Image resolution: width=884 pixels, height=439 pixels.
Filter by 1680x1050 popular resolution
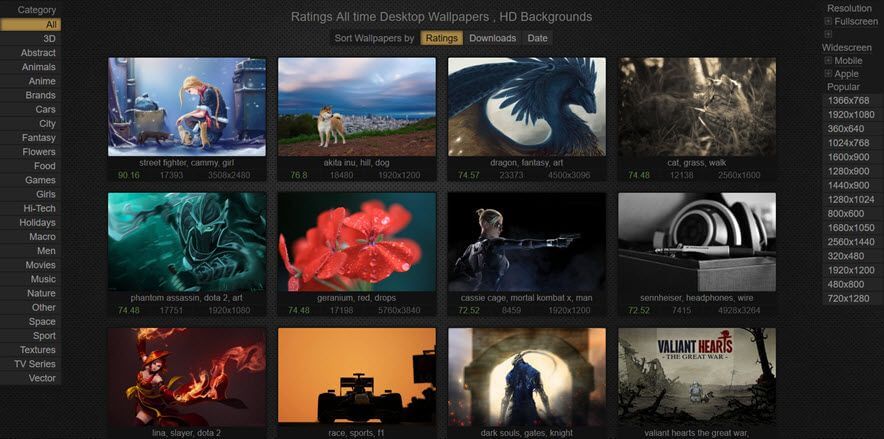852,228
